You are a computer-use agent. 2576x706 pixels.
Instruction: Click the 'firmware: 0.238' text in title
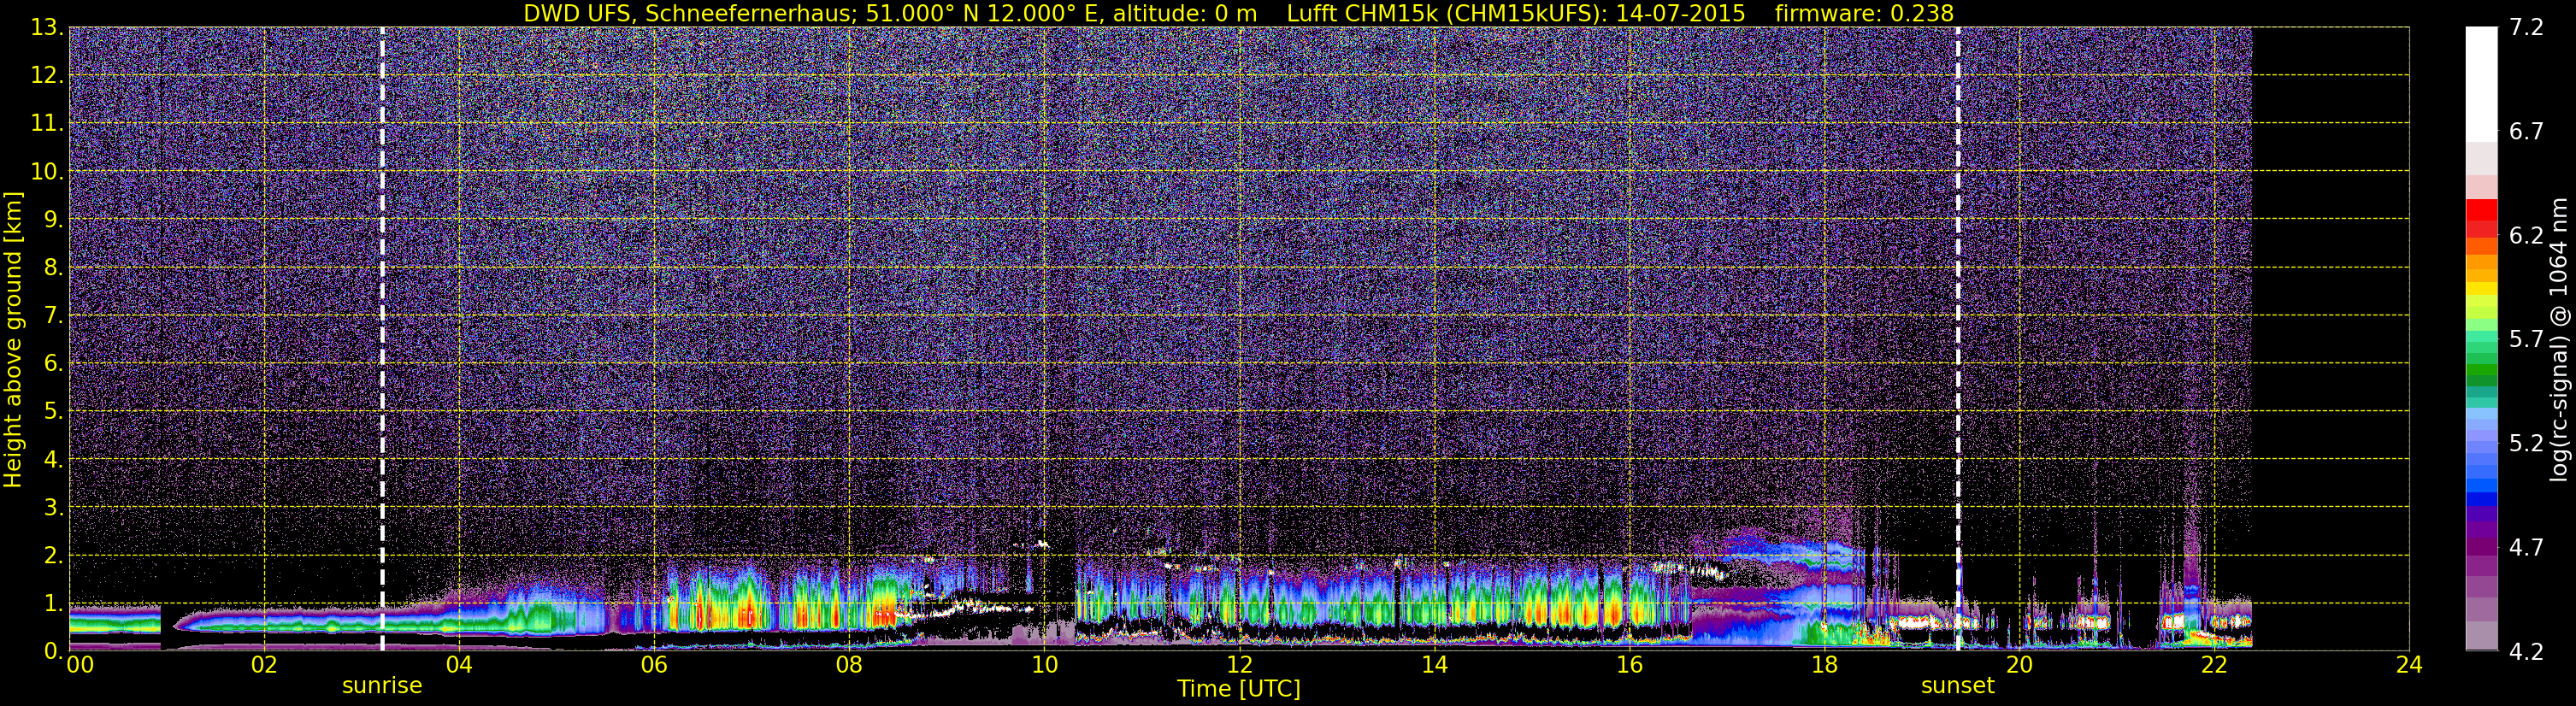point(1864,13)
